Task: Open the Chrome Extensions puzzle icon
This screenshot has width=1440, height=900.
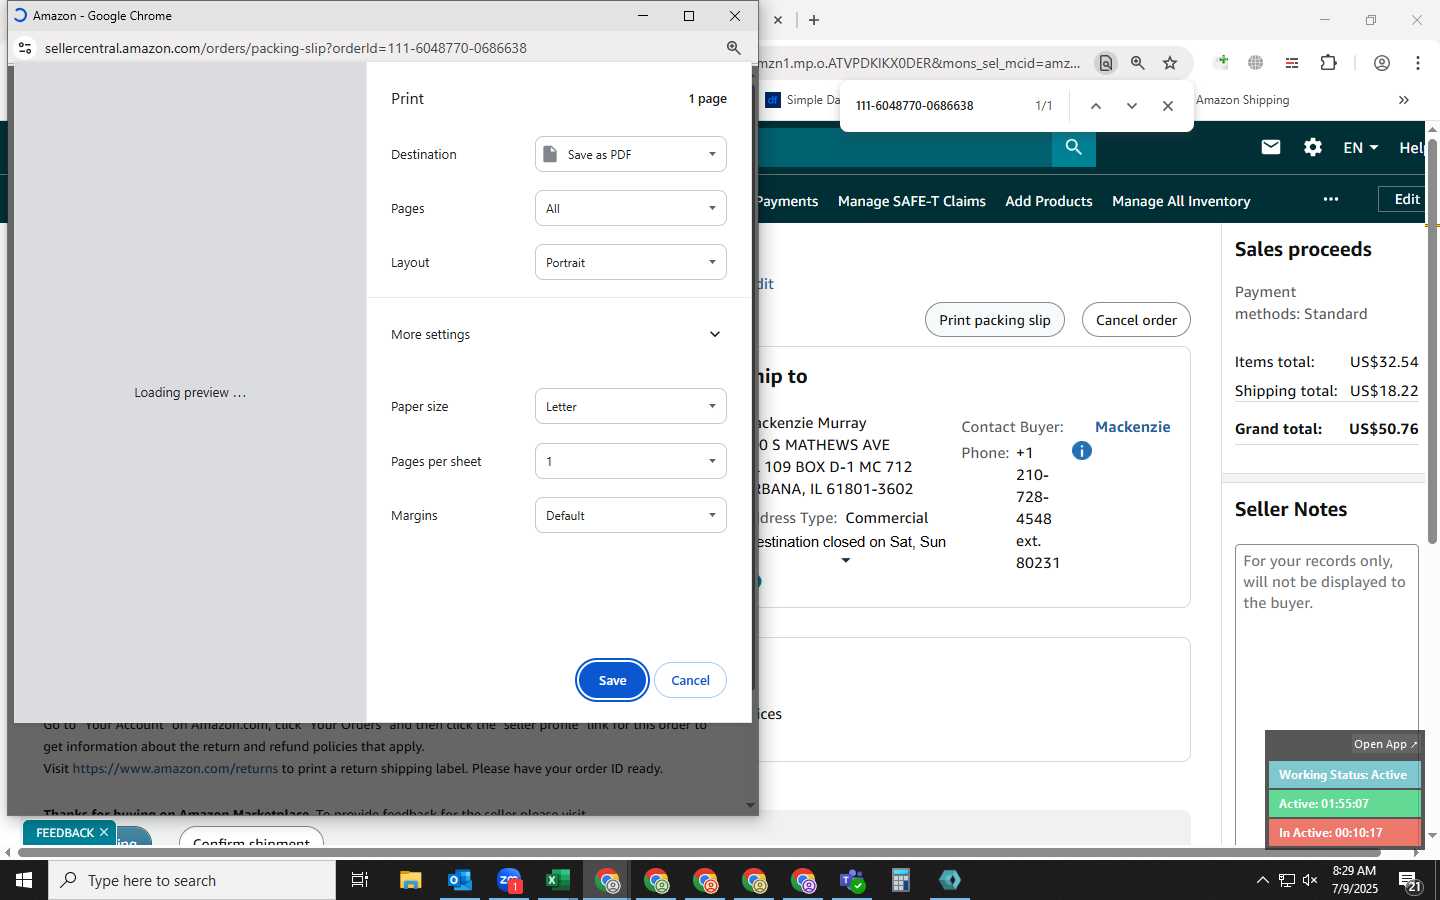Action: (1328, 62)
